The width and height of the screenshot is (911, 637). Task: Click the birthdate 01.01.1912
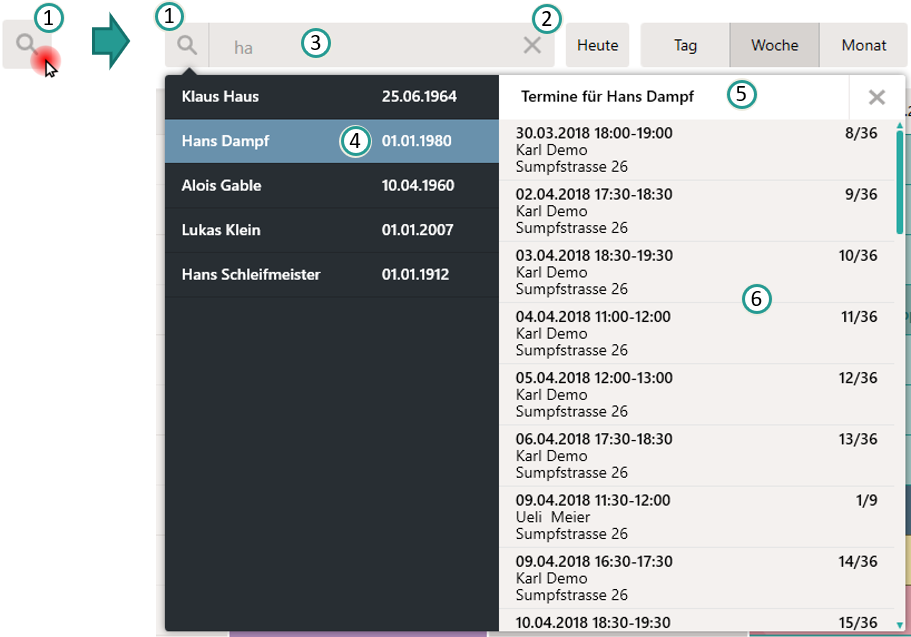click(x=415, y=274)
